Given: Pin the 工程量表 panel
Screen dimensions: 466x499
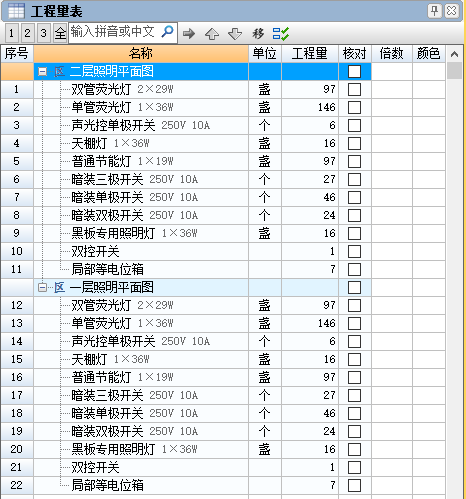Looking at the screenshot, I should pyautogui.click(x=435, y=11).
